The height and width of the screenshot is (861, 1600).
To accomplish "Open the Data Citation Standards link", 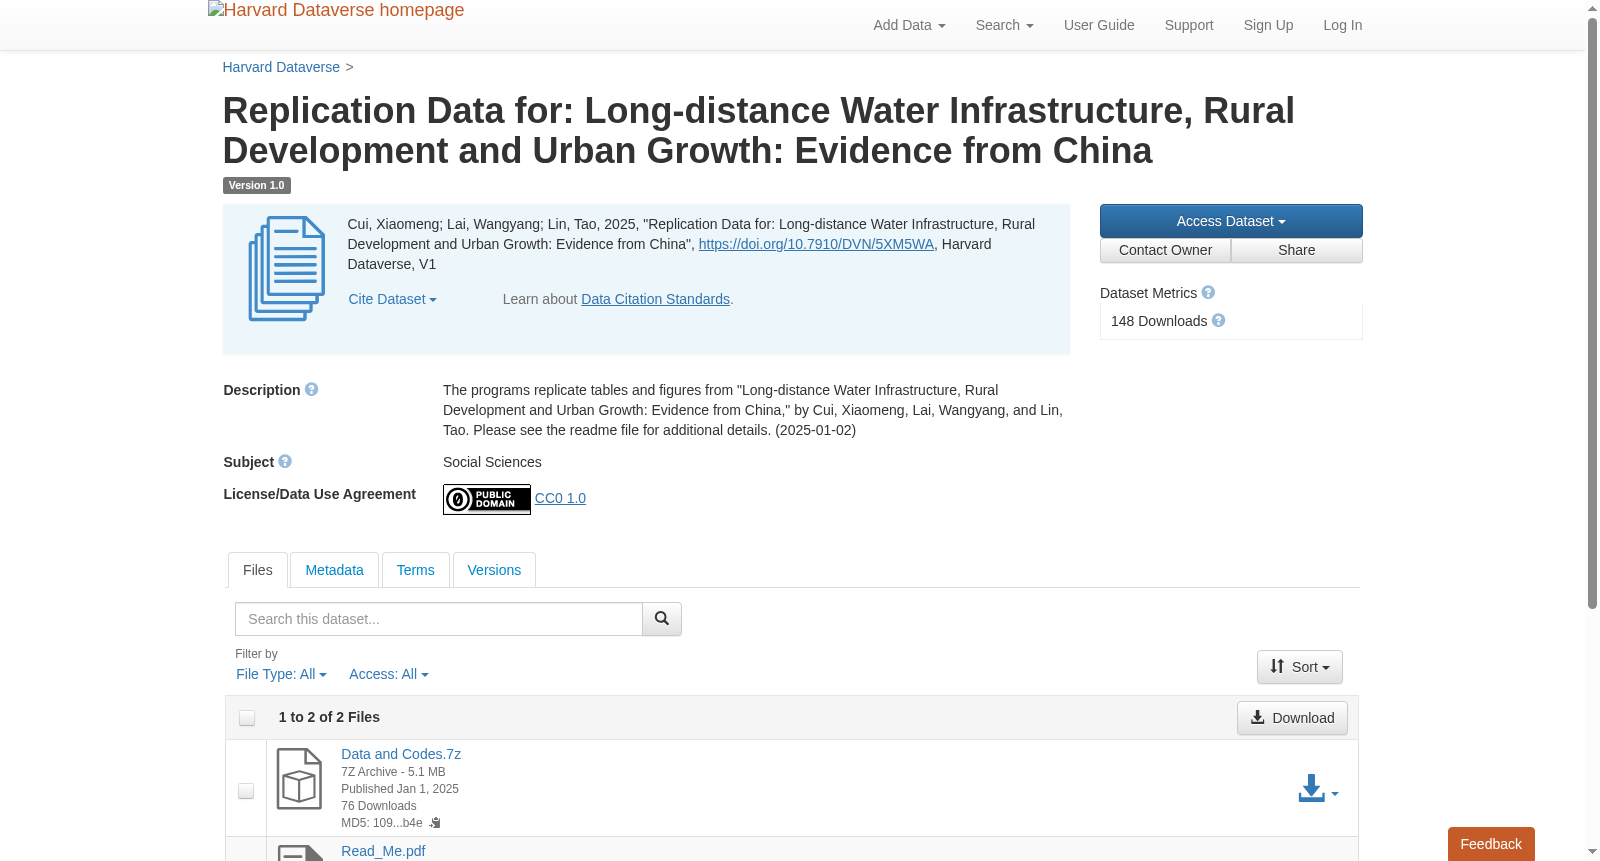I will point(655,299).
